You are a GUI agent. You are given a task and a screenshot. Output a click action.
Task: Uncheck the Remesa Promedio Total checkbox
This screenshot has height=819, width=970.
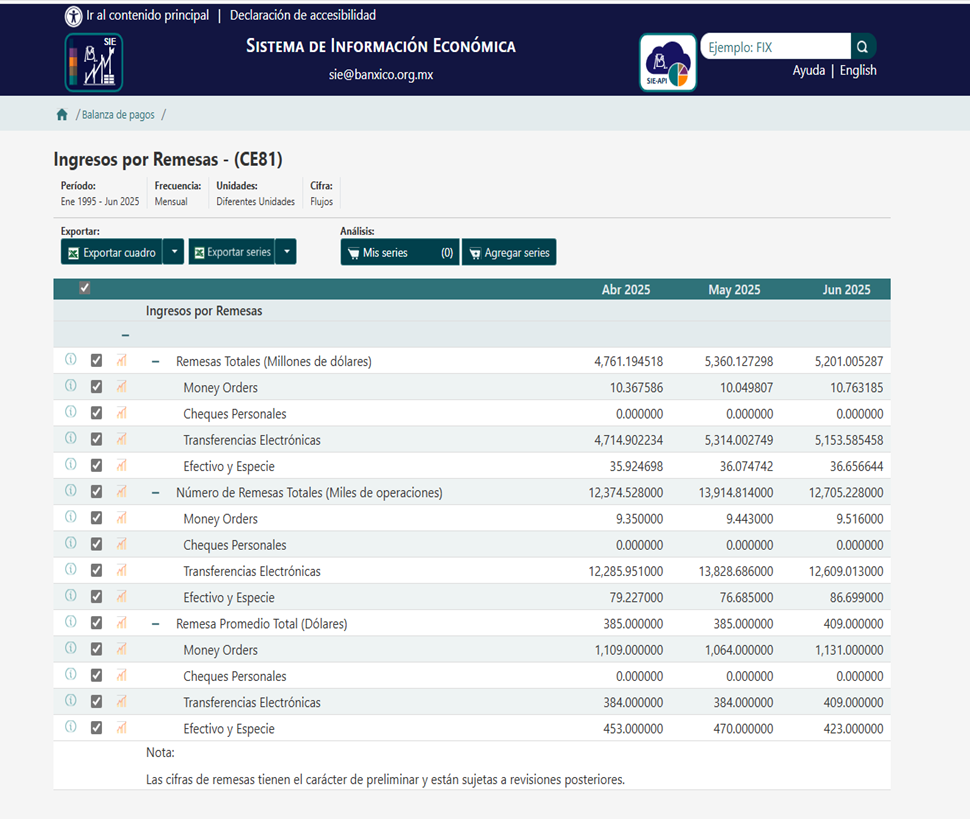point(97,623)
